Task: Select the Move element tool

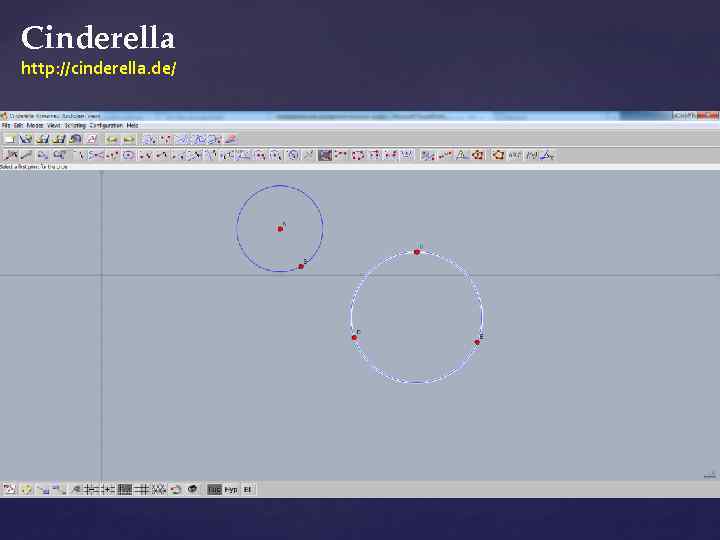Action: 10,155
